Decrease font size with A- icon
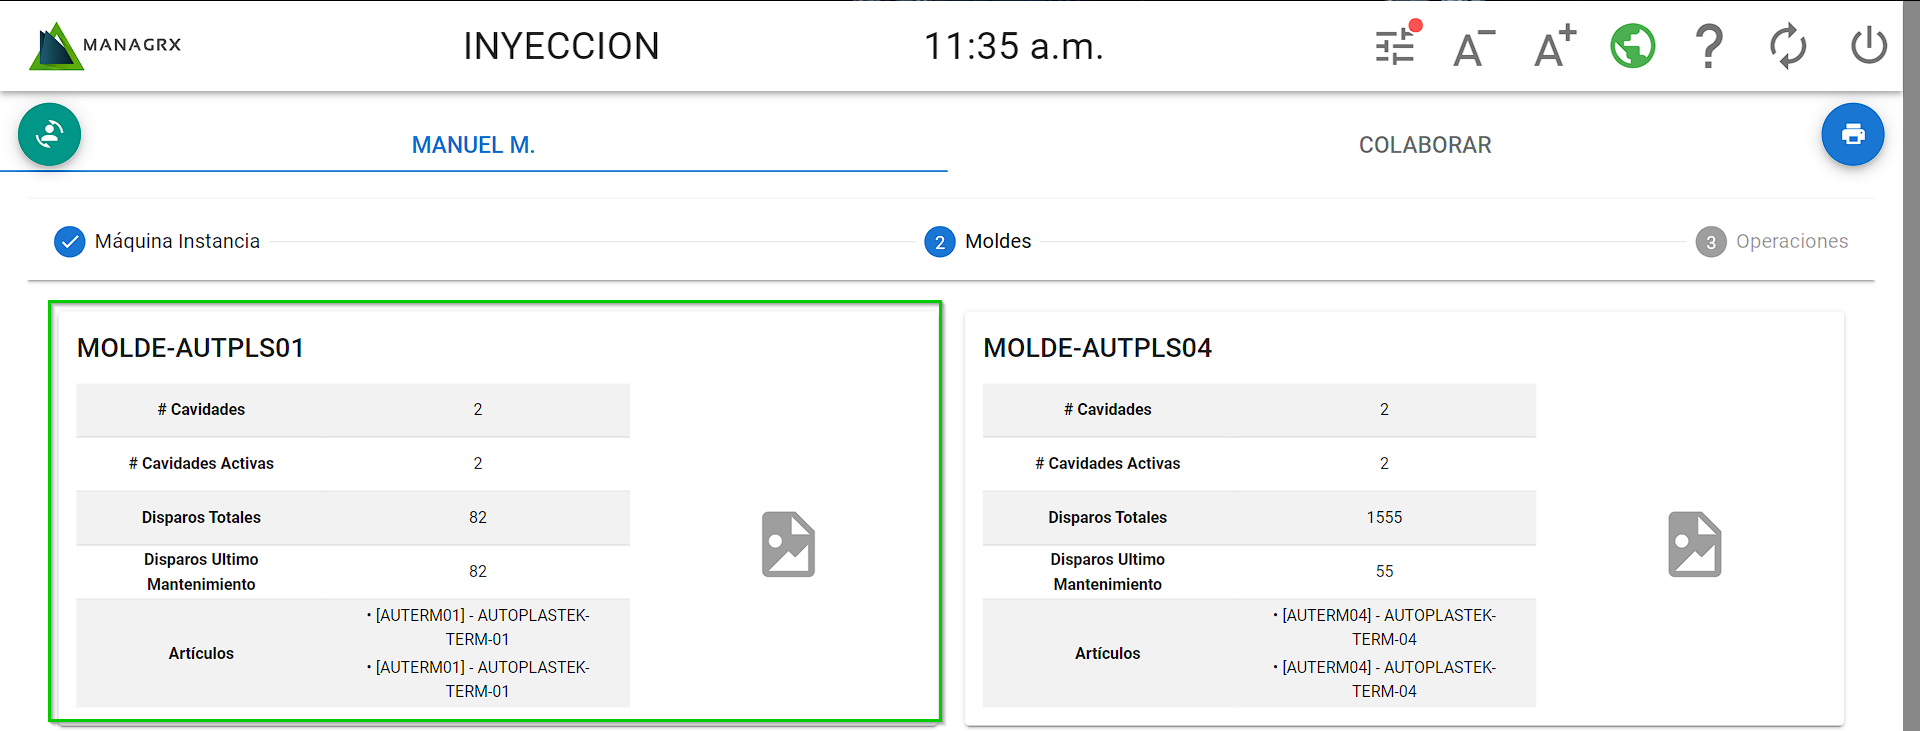The height and width of the screenshot is (731, 1920). tap(1473, 47)
